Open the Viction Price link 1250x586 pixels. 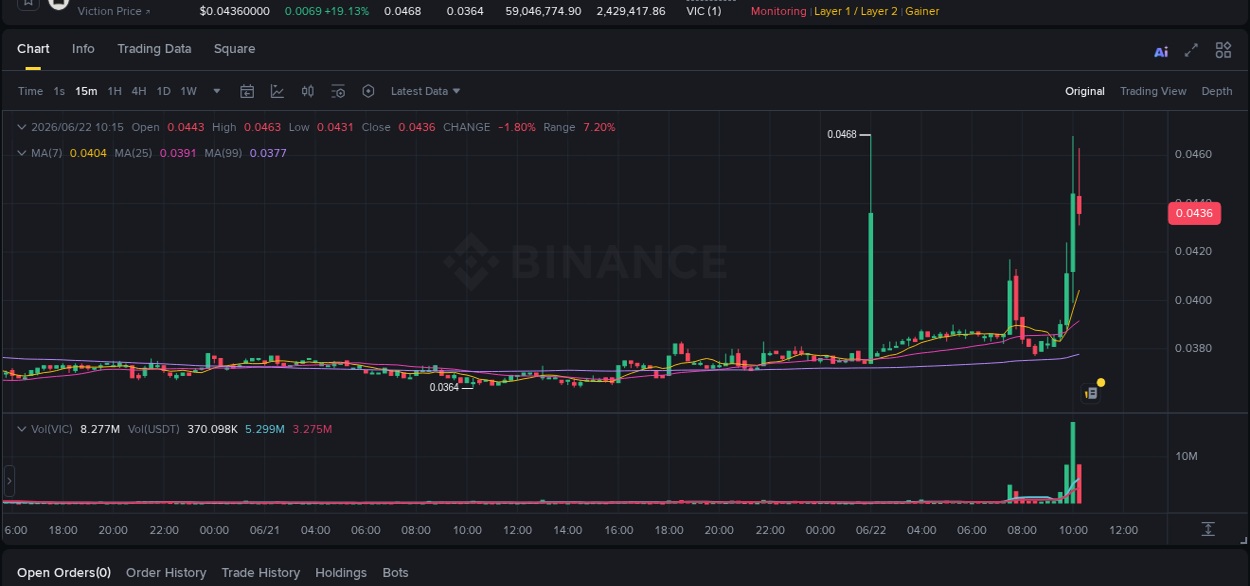click(x=114, y=12)
